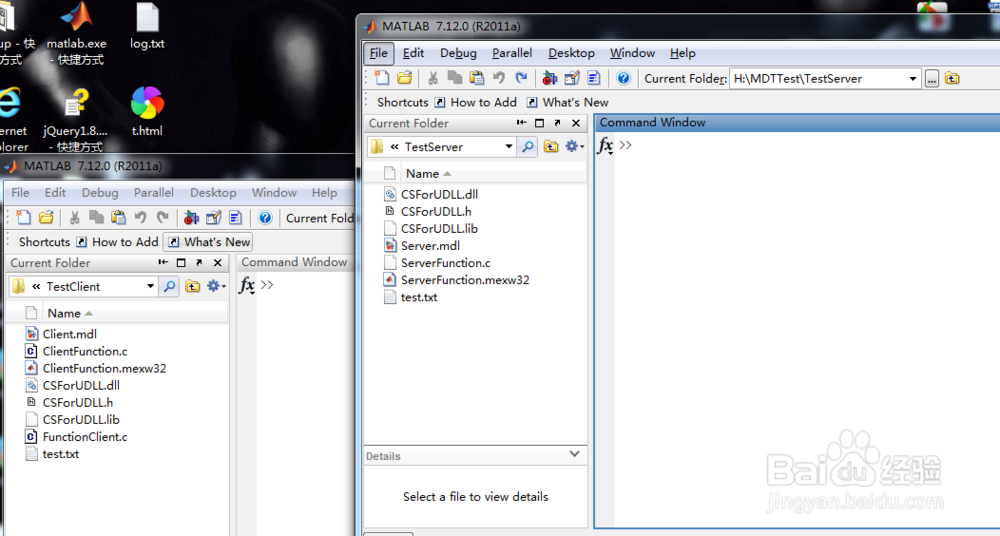Image resolution: width=1000 pixels, height=536 pixels.
Task: Click Help icon in background MATLAB toolbar
Action: tap(265, 218)
